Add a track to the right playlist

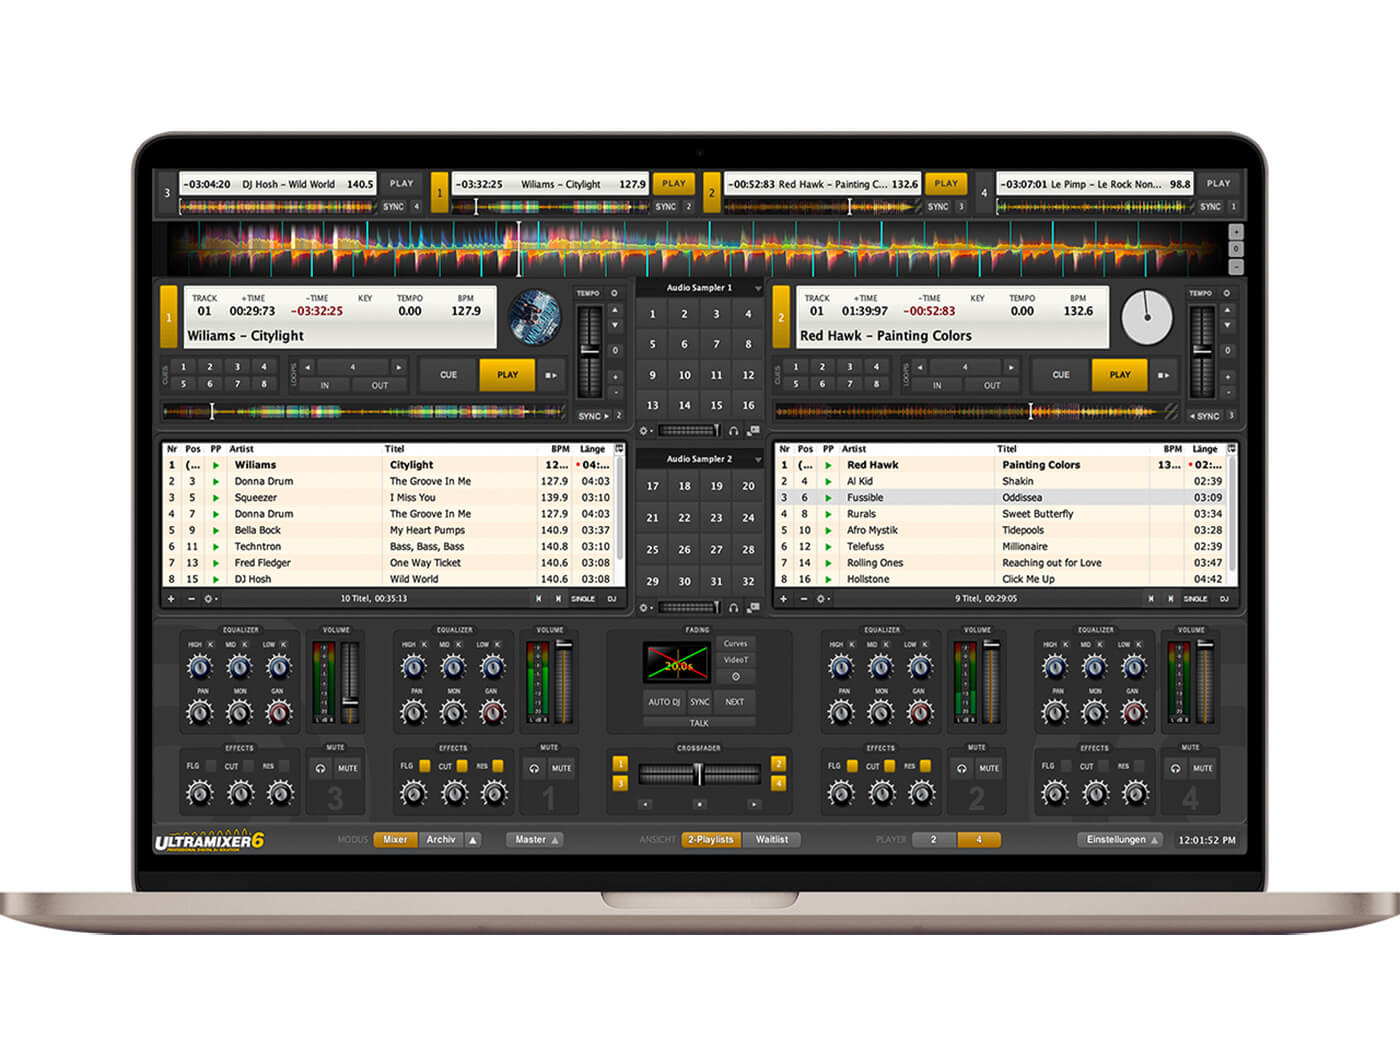pyautogui.click(x=783, y=599)
